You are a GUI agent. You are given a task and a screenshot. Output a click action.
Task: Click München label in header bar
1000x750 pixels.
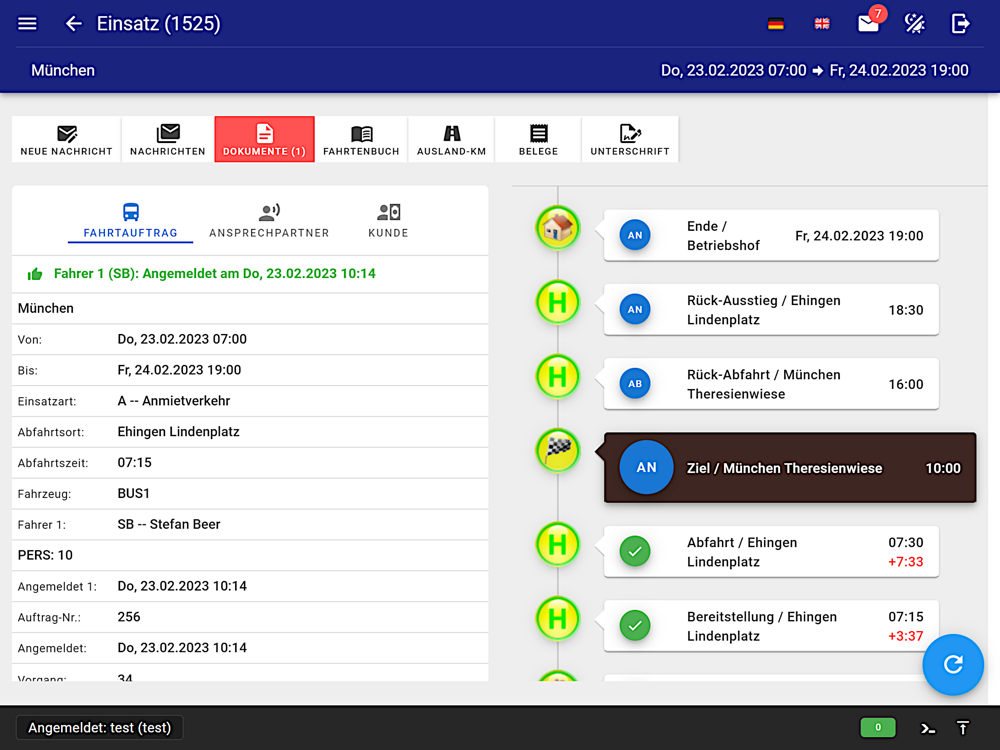[63, 70]
